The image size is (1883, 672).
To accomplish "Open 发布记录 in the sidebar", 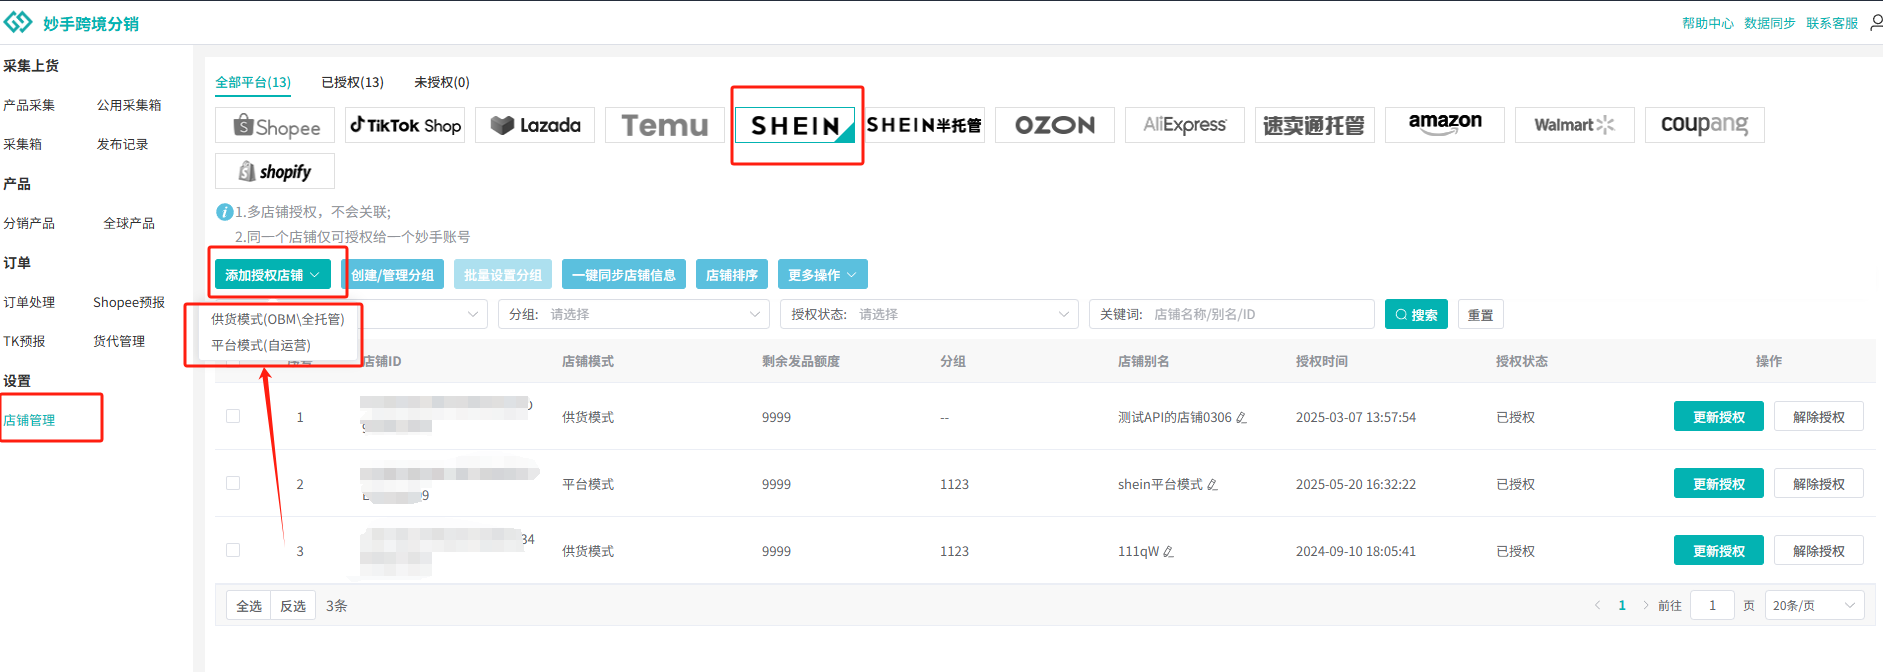I will [122, 144].
